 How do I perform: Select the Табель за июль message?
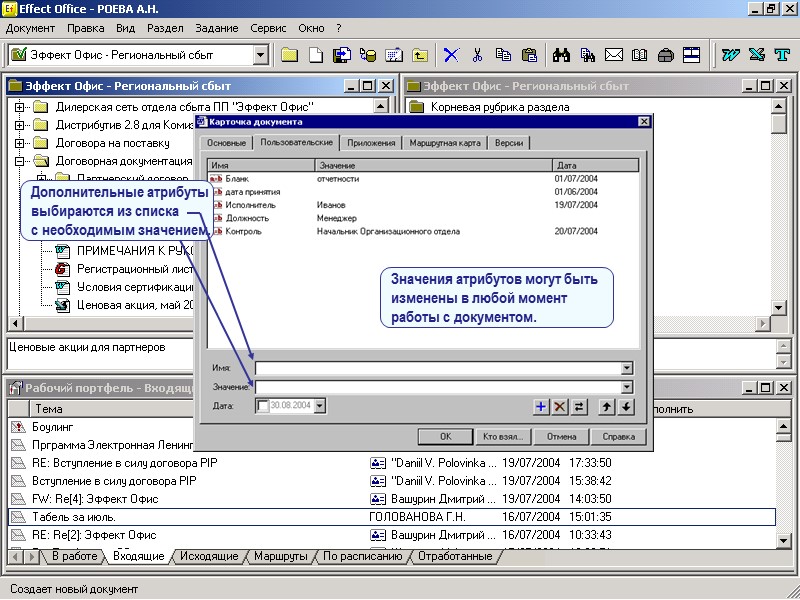tap(392, 517)
